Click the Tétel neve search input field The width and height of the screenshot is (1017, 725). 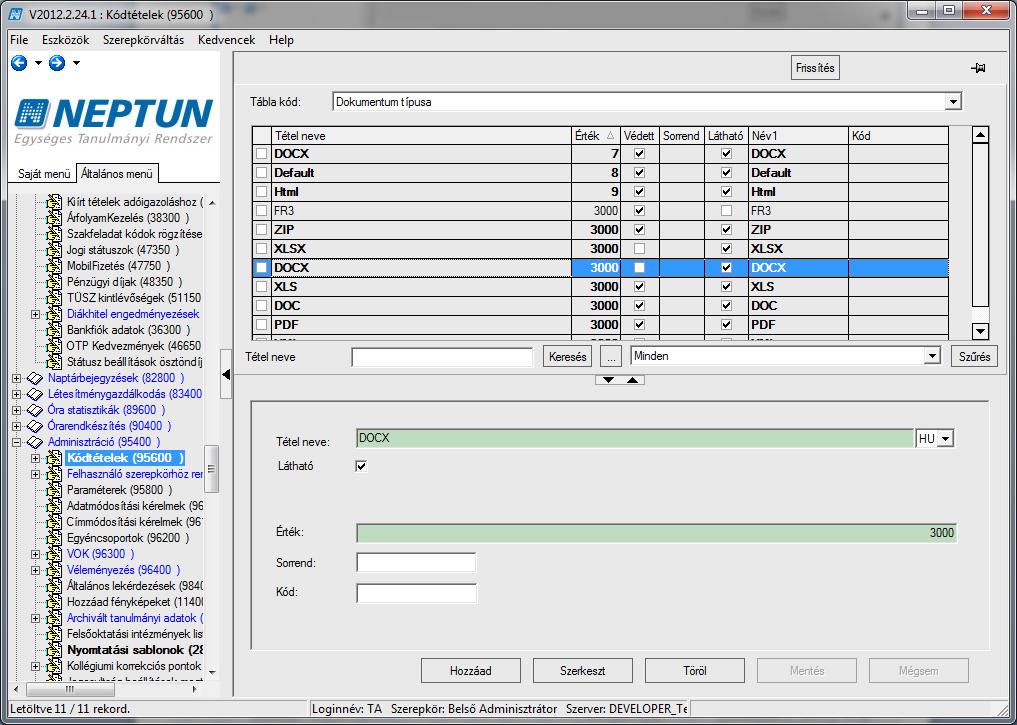(442, 357)
